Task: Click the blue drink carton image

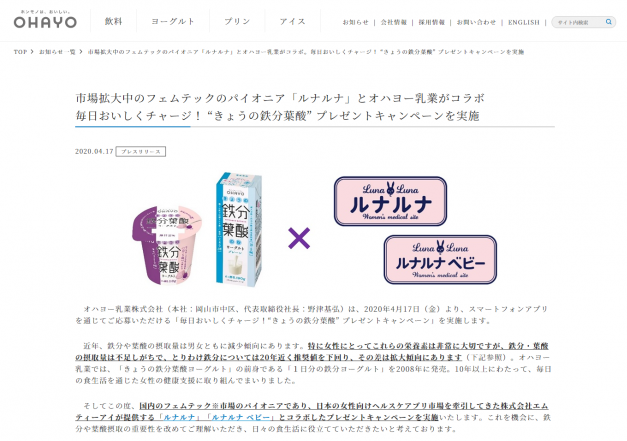Action: click(239, 229)
